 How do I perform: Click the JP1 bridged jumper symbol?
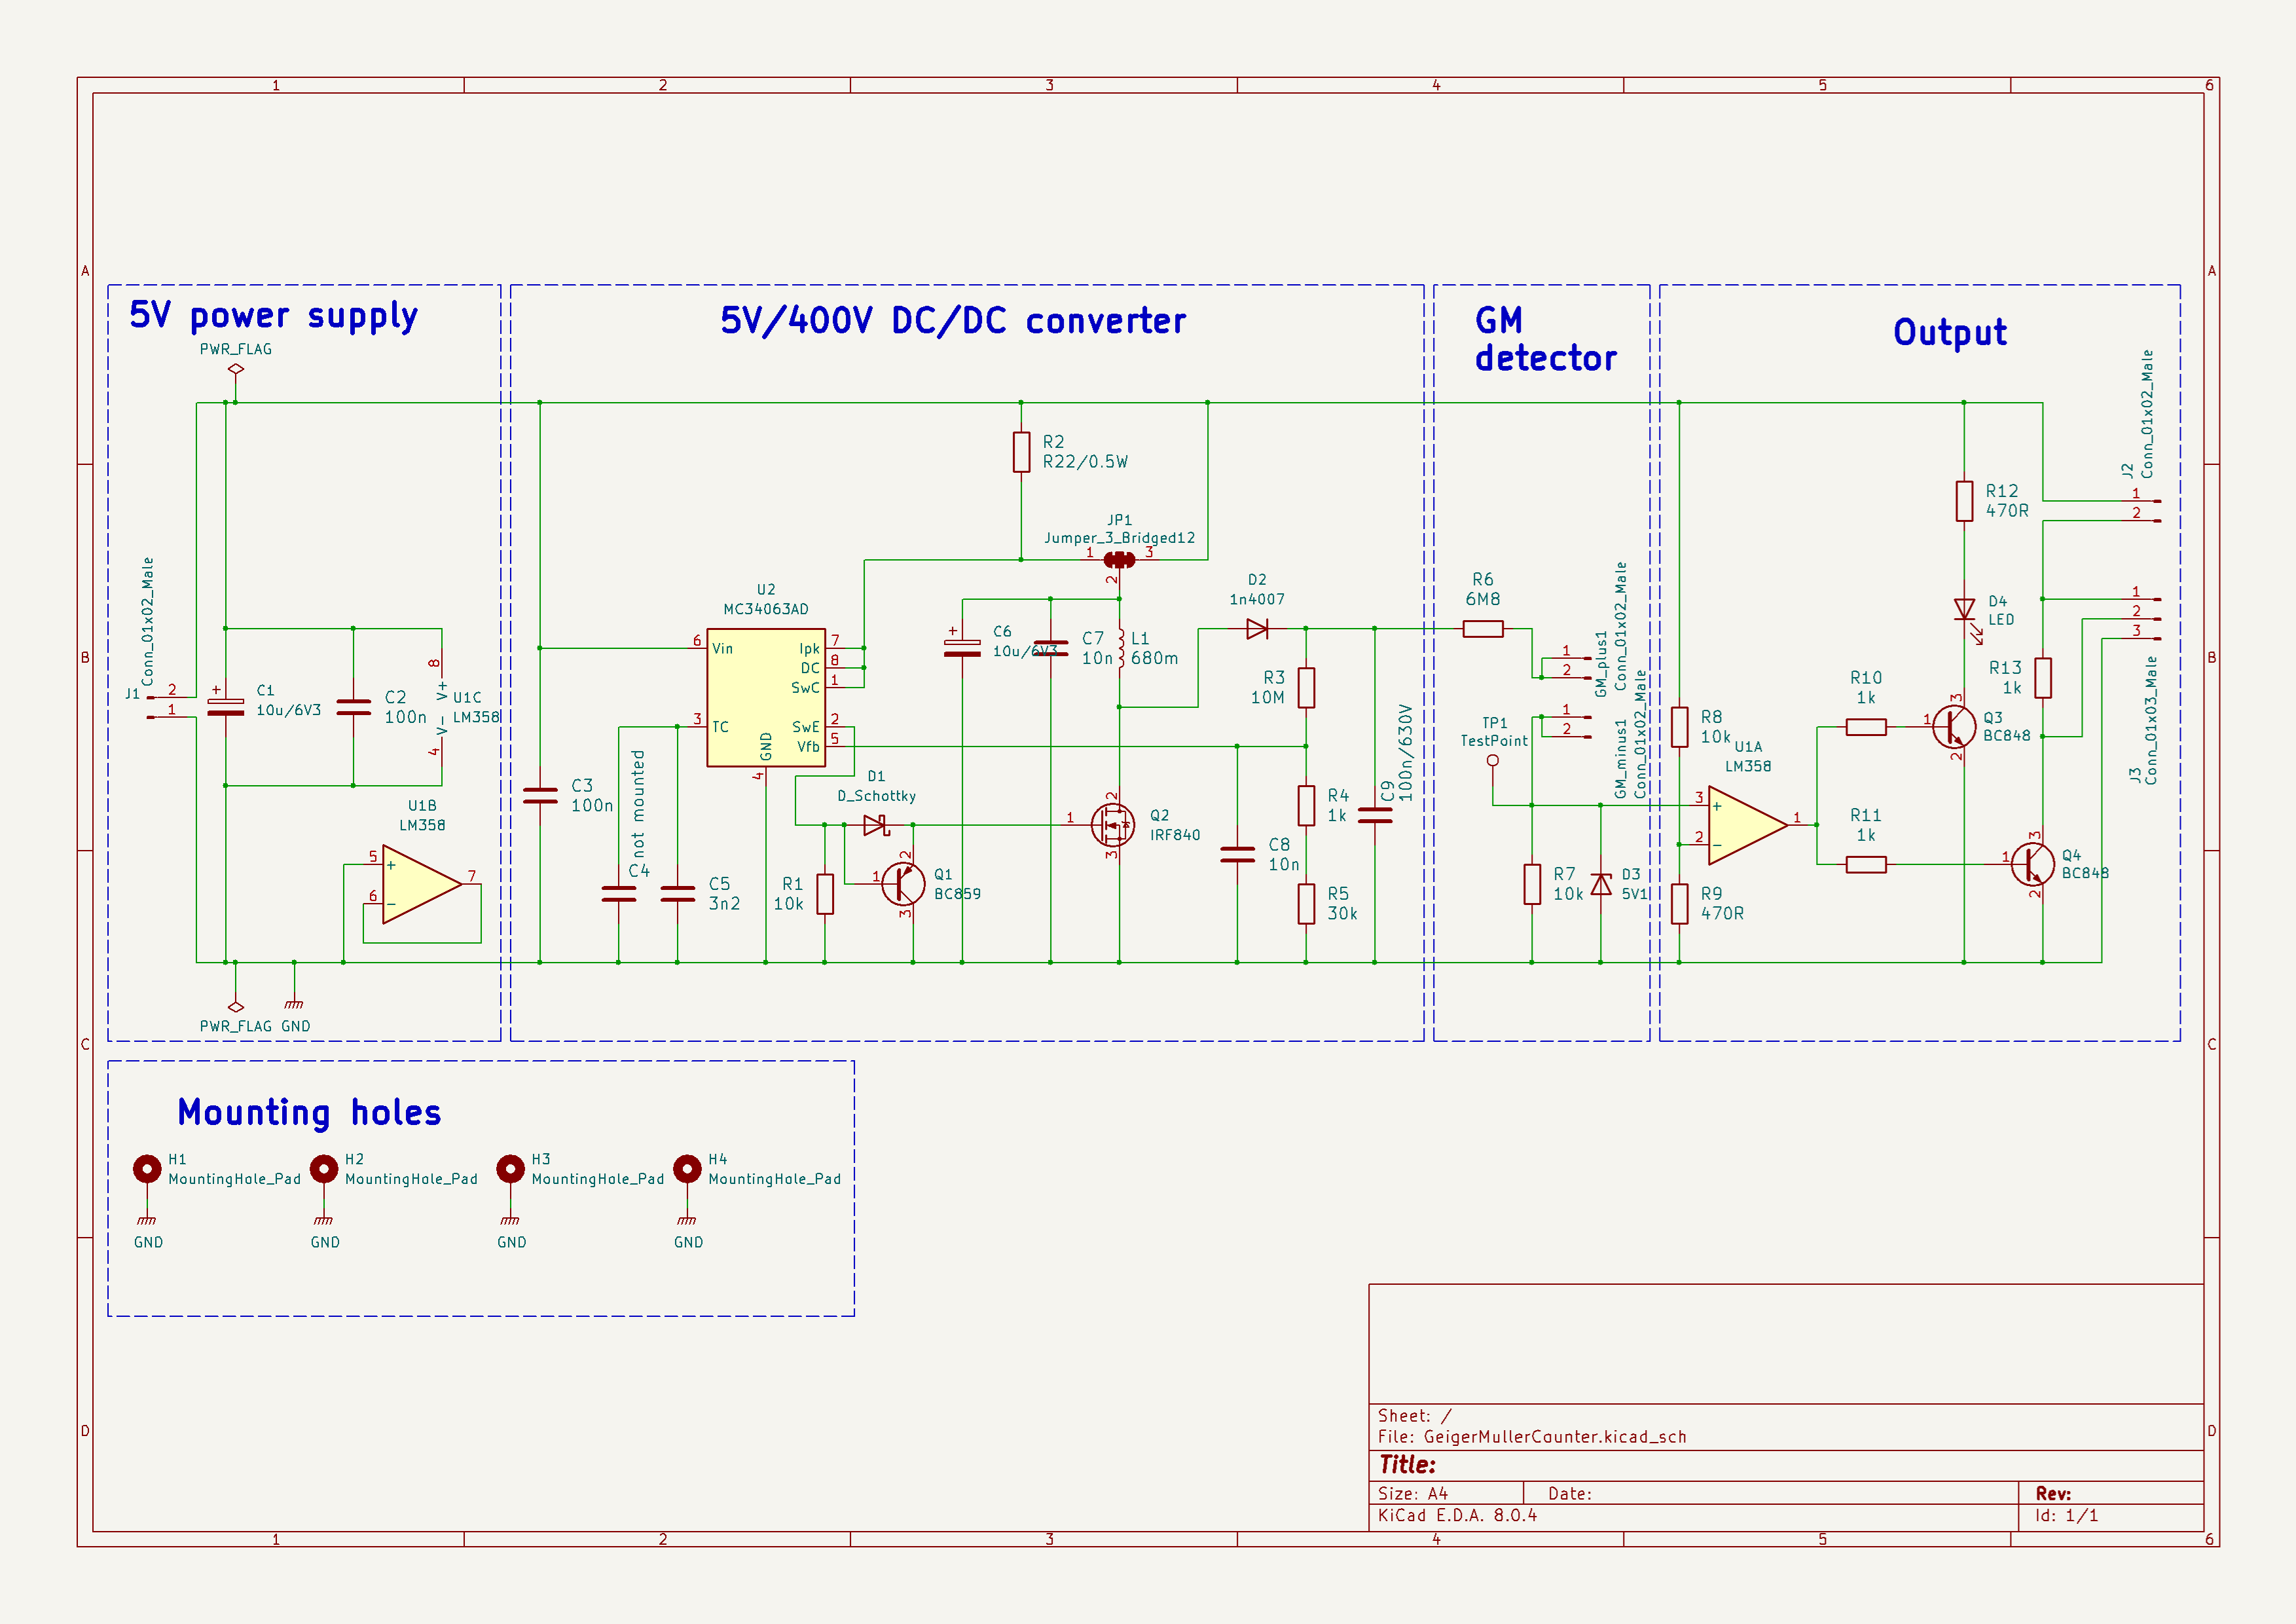pos(1119,560)
